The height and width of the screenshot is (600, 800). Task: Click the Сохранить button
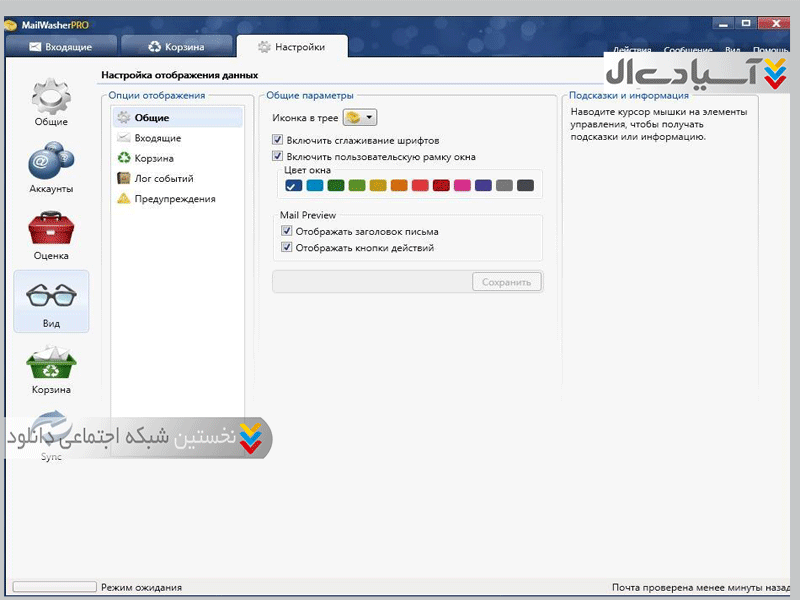tap(506, 282)
